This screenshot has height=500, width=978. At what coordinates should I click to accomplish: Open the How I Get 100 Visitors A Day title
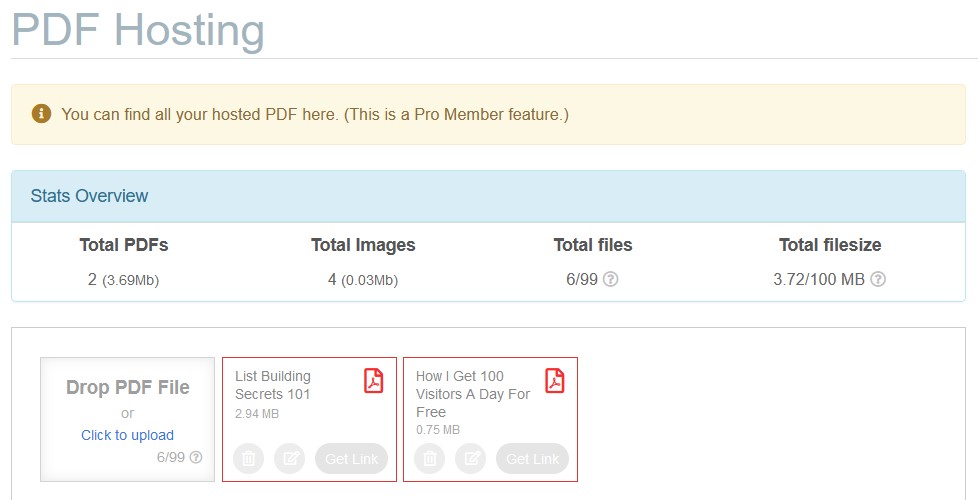pos(473,394)
